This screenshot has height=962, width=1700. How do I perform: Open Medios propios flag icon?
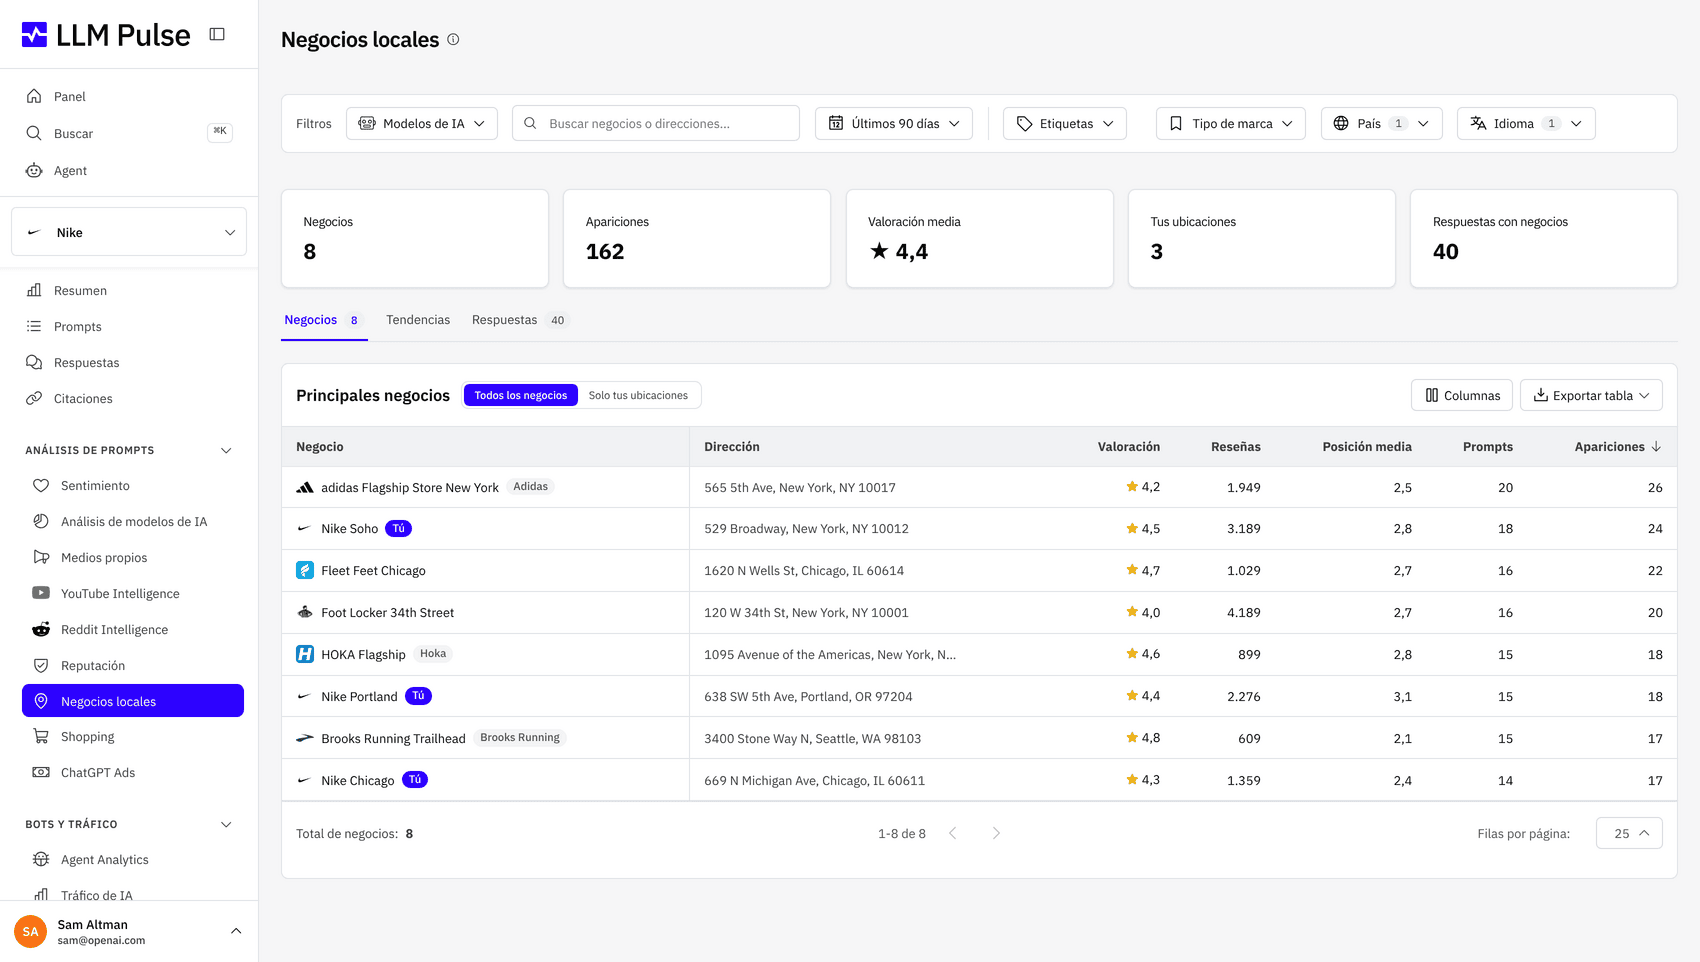coord(41,557)
